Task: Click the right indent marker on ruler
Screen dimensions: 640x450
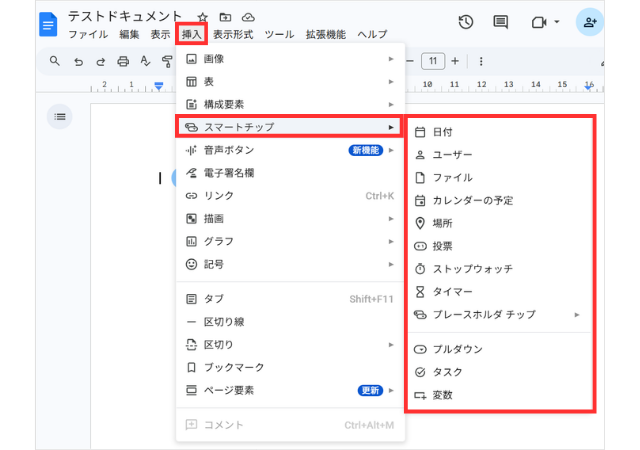Action: click(x=589, y=87)
